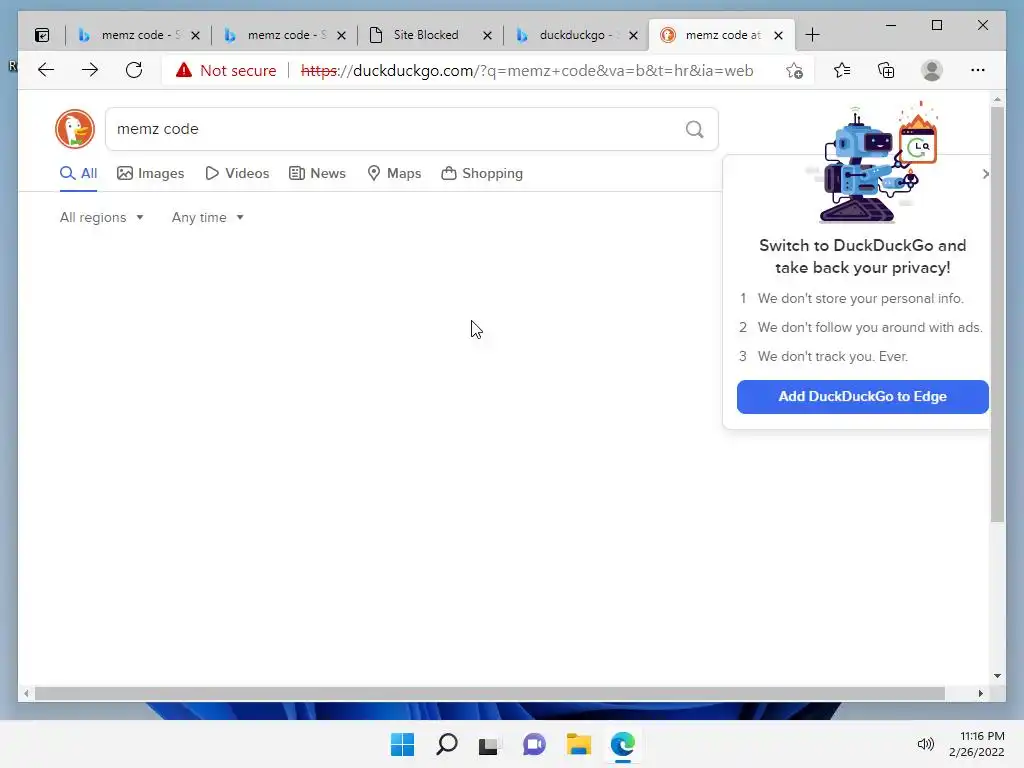Click the scroll left arrow
This screenshot has height=768, width=1024.
[x=26, y=694]
